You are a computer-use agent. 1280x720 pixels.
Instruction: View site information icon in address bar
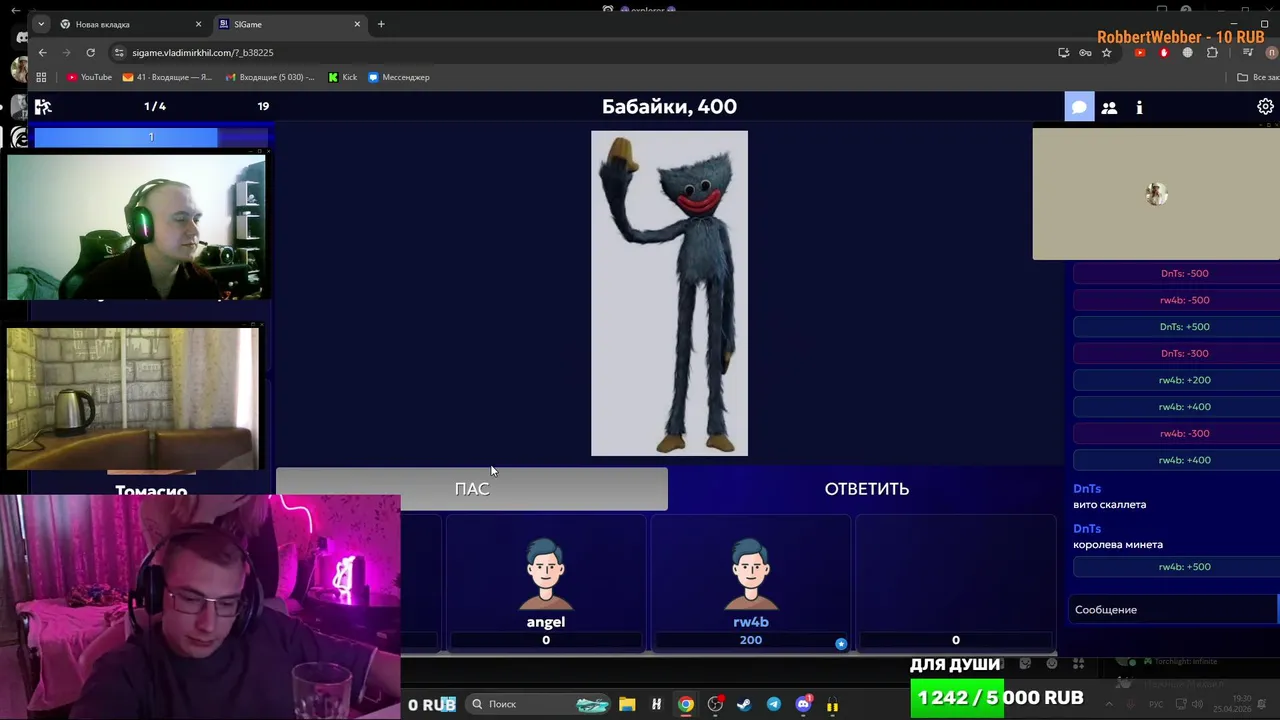pos(119,52)
